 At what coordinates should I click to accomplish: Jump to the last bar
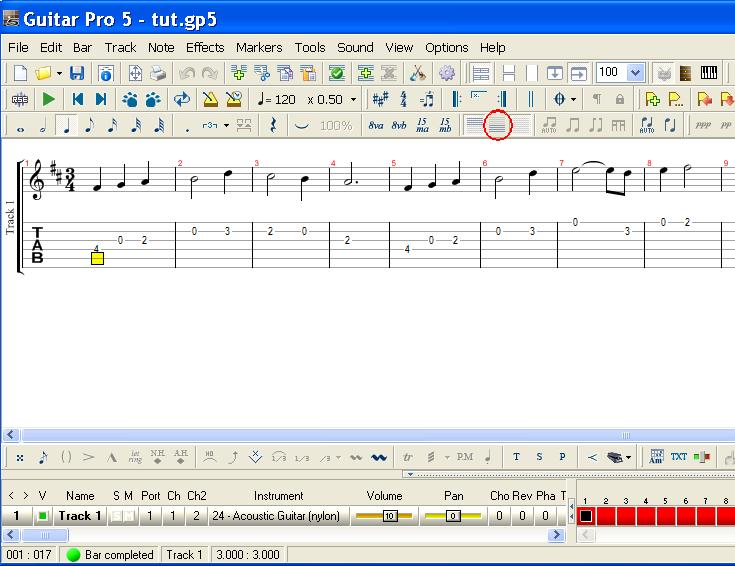coord(101,99)
